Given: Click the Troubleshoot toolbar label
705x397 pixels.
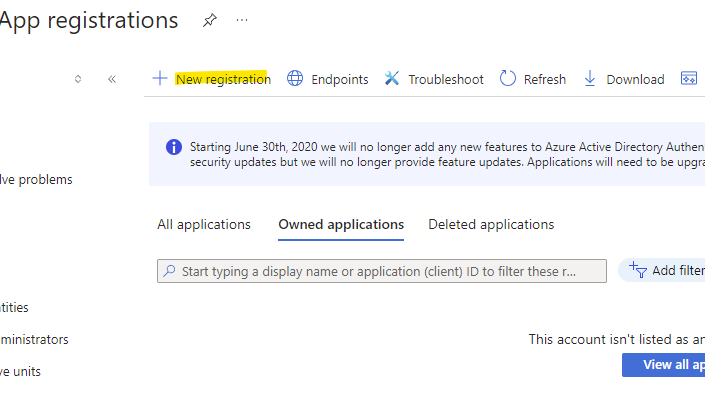Looking at the screenshot, I should tap(446, 80).
